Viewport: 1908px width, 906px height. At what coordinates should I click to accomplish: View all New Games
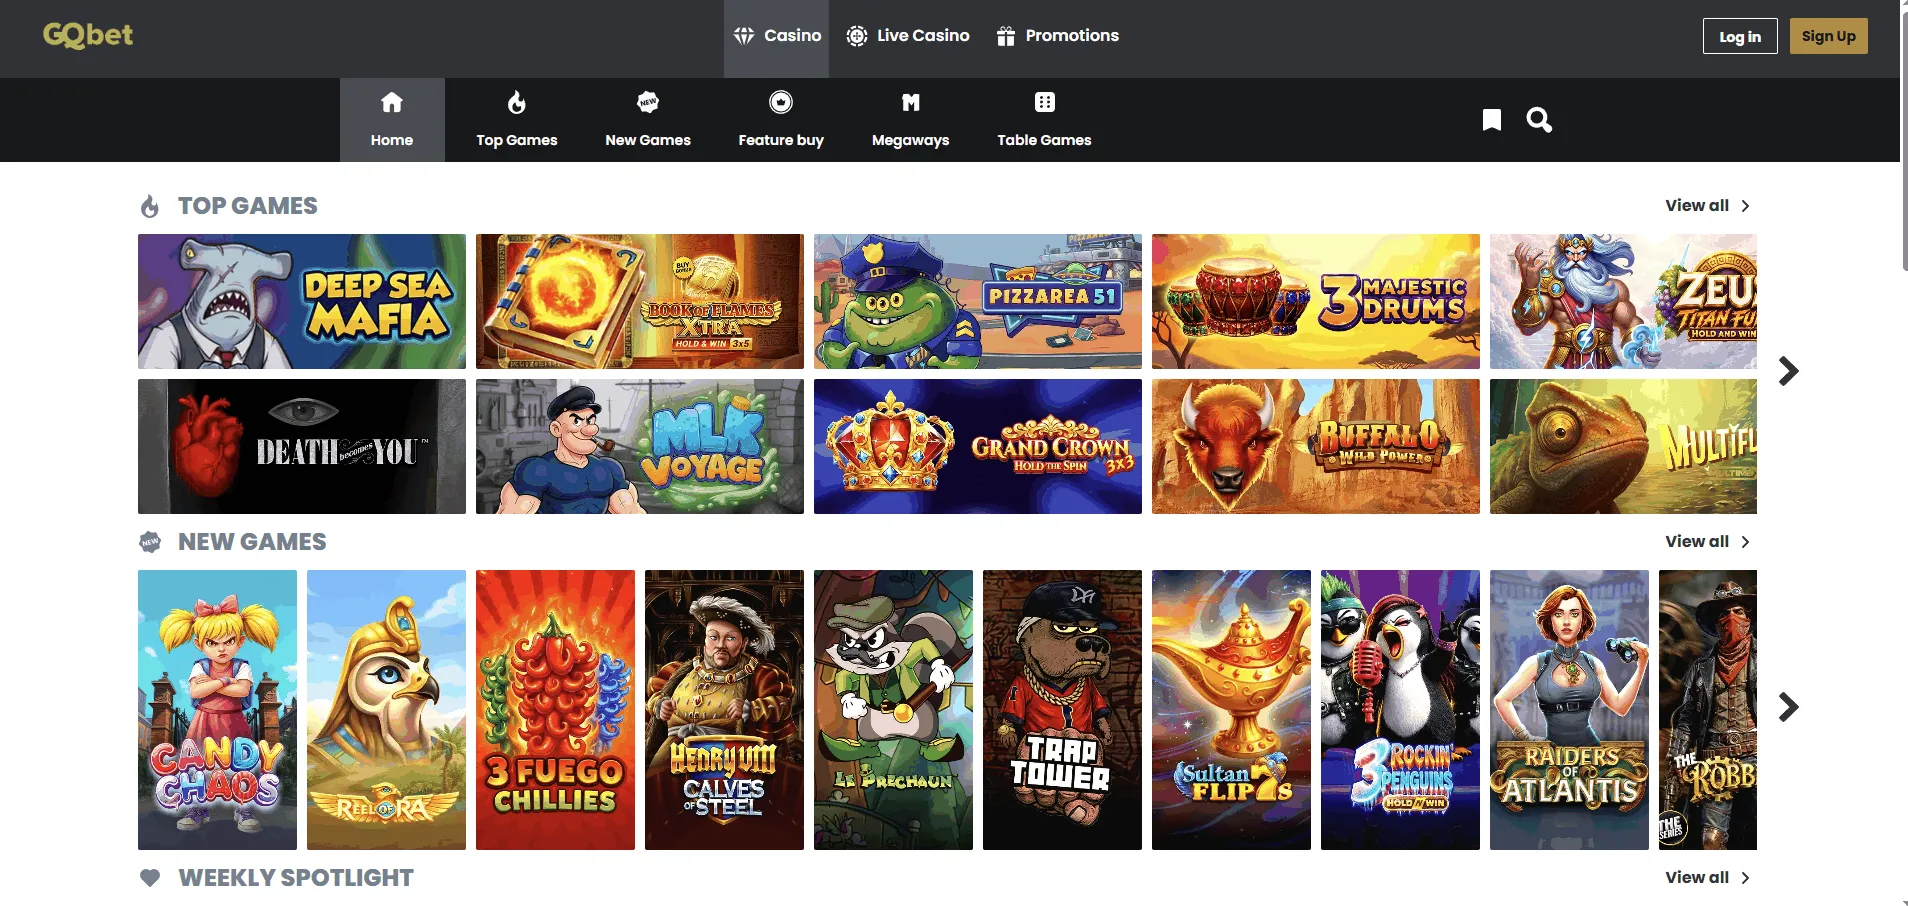tap(1707, 541)
